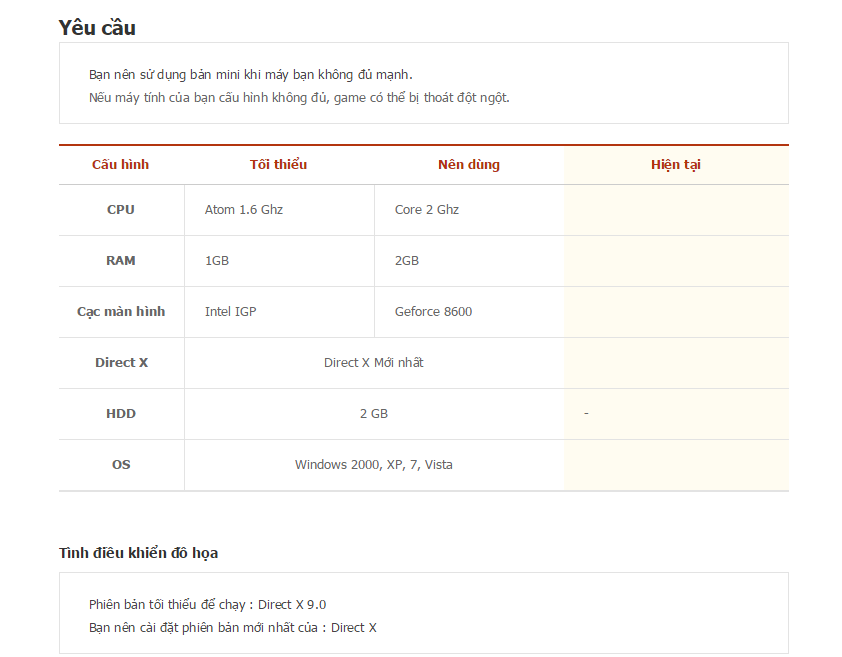
Task: Click the "Direct X 9.0" minimum version text
Action: [x=292, y=605]
